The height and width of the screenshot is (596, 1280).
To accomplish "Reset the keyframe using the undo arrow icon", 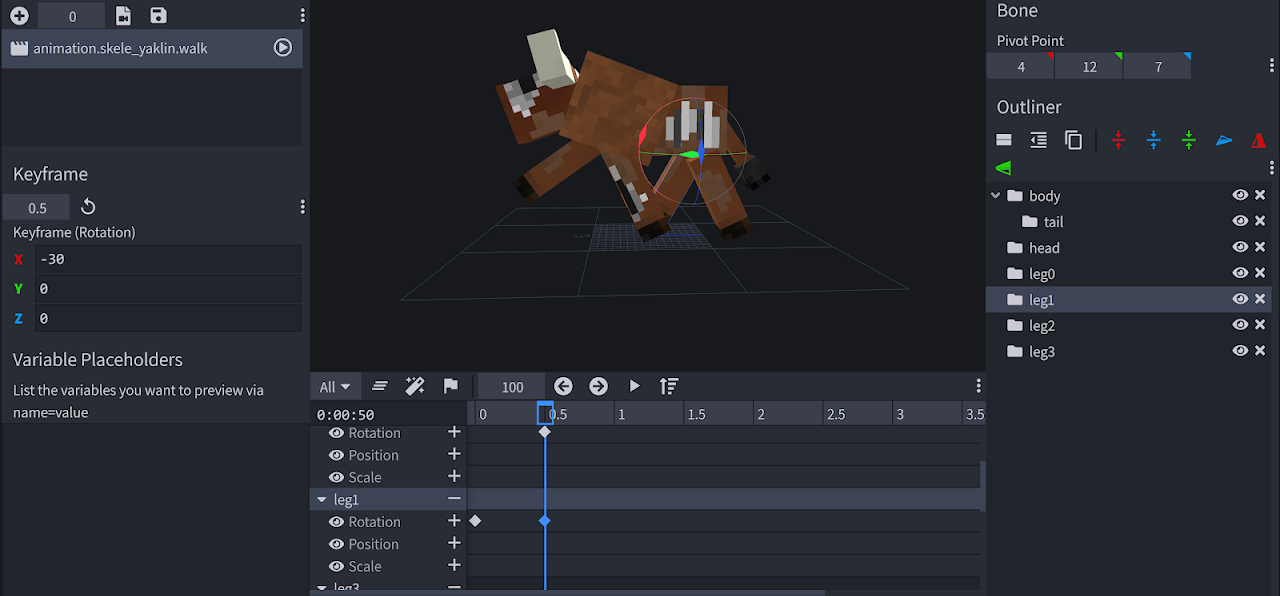I will [88, 207].
